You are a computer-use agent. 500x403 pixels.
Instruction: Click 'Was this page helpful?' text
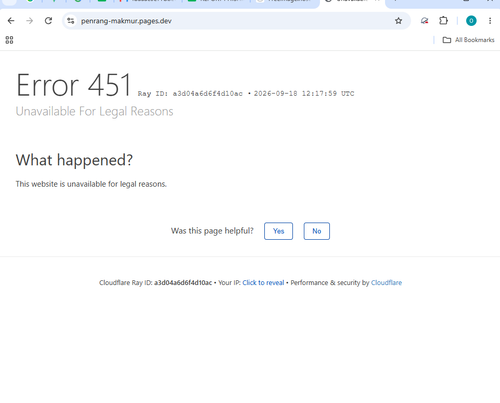click(x=212, y=231)
